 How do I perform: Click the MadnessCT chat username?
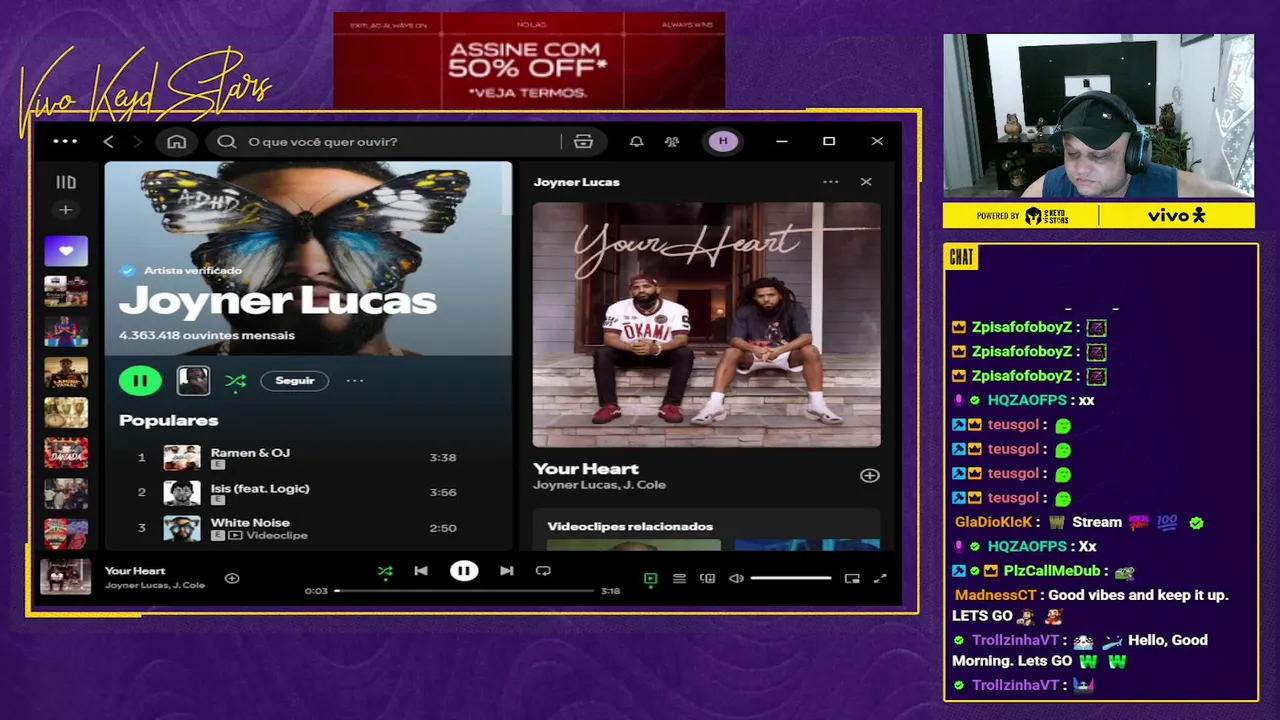[995, 595]
